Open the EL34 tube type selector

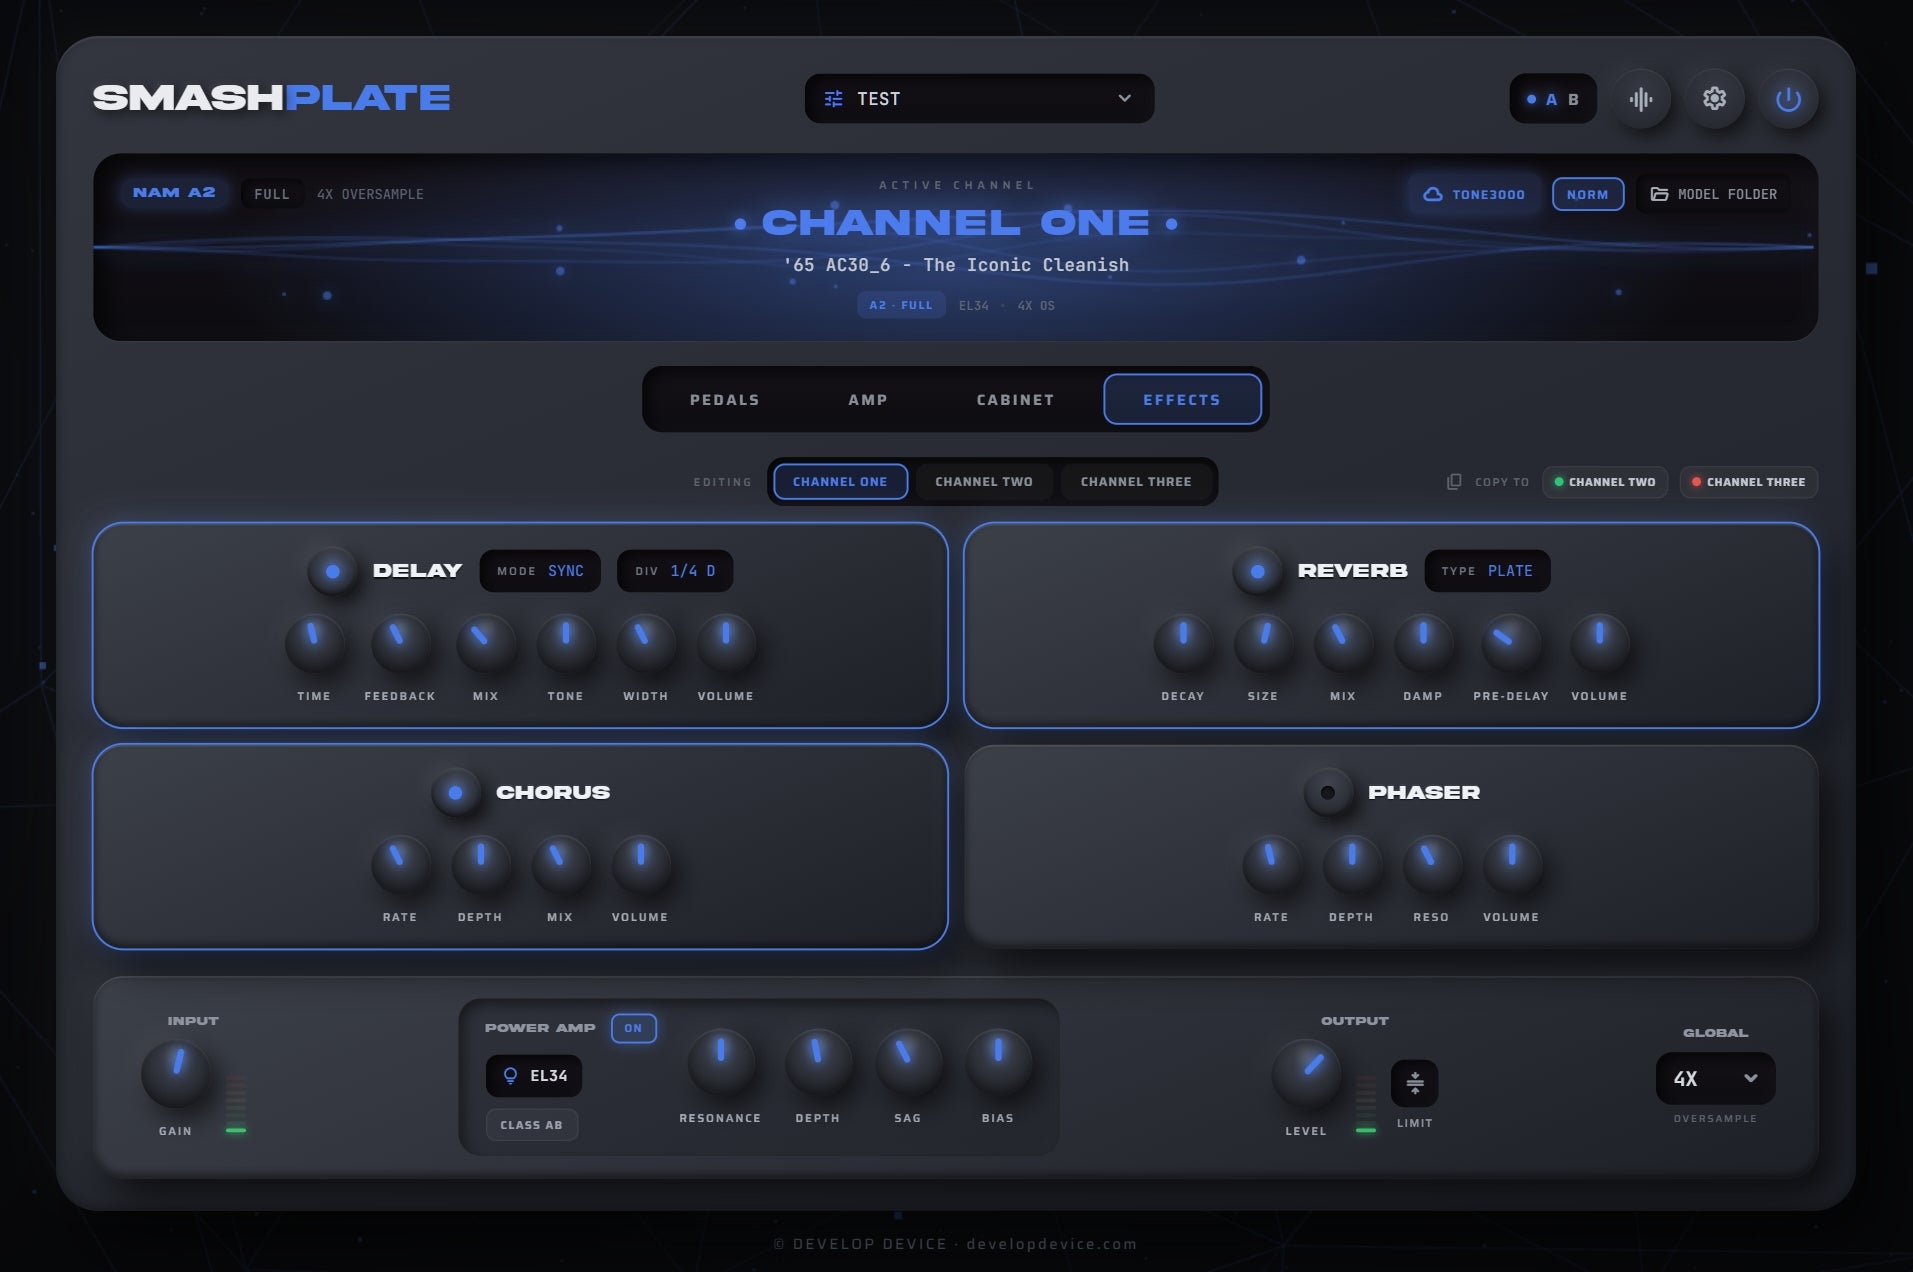(x=534, y=1076)
